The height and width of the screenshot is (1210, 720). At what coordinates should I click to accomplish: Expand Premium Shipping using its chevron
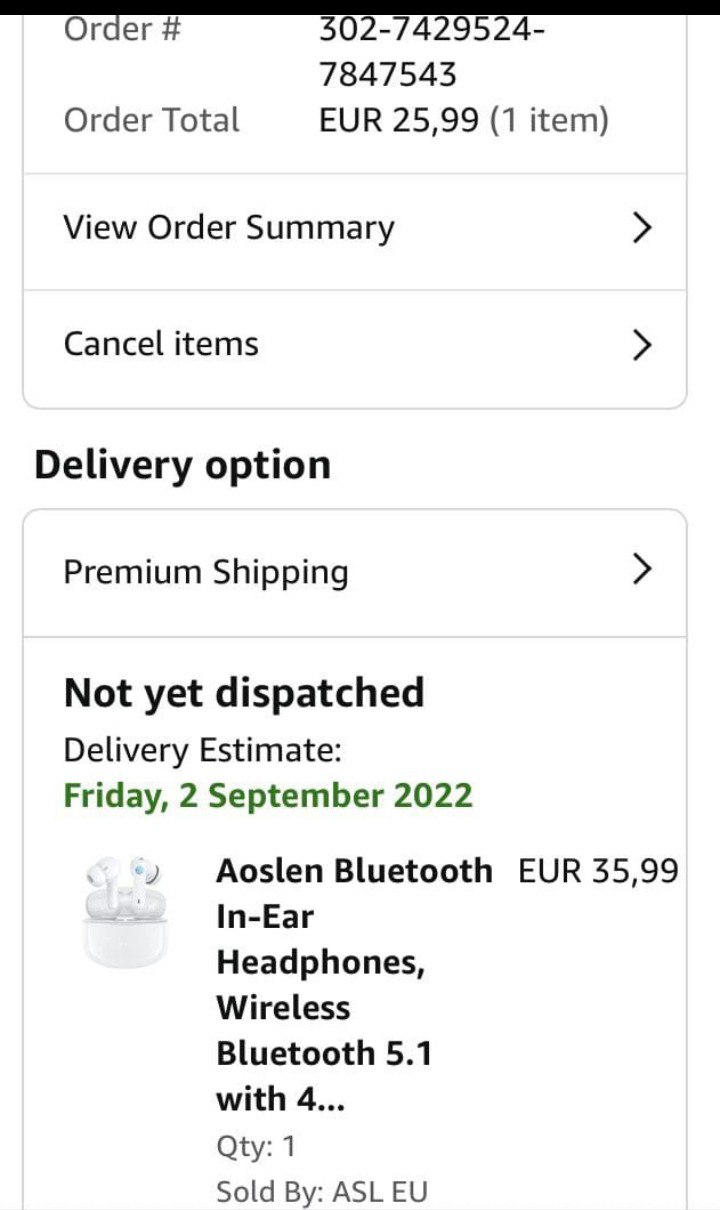(x=643, y=570)
